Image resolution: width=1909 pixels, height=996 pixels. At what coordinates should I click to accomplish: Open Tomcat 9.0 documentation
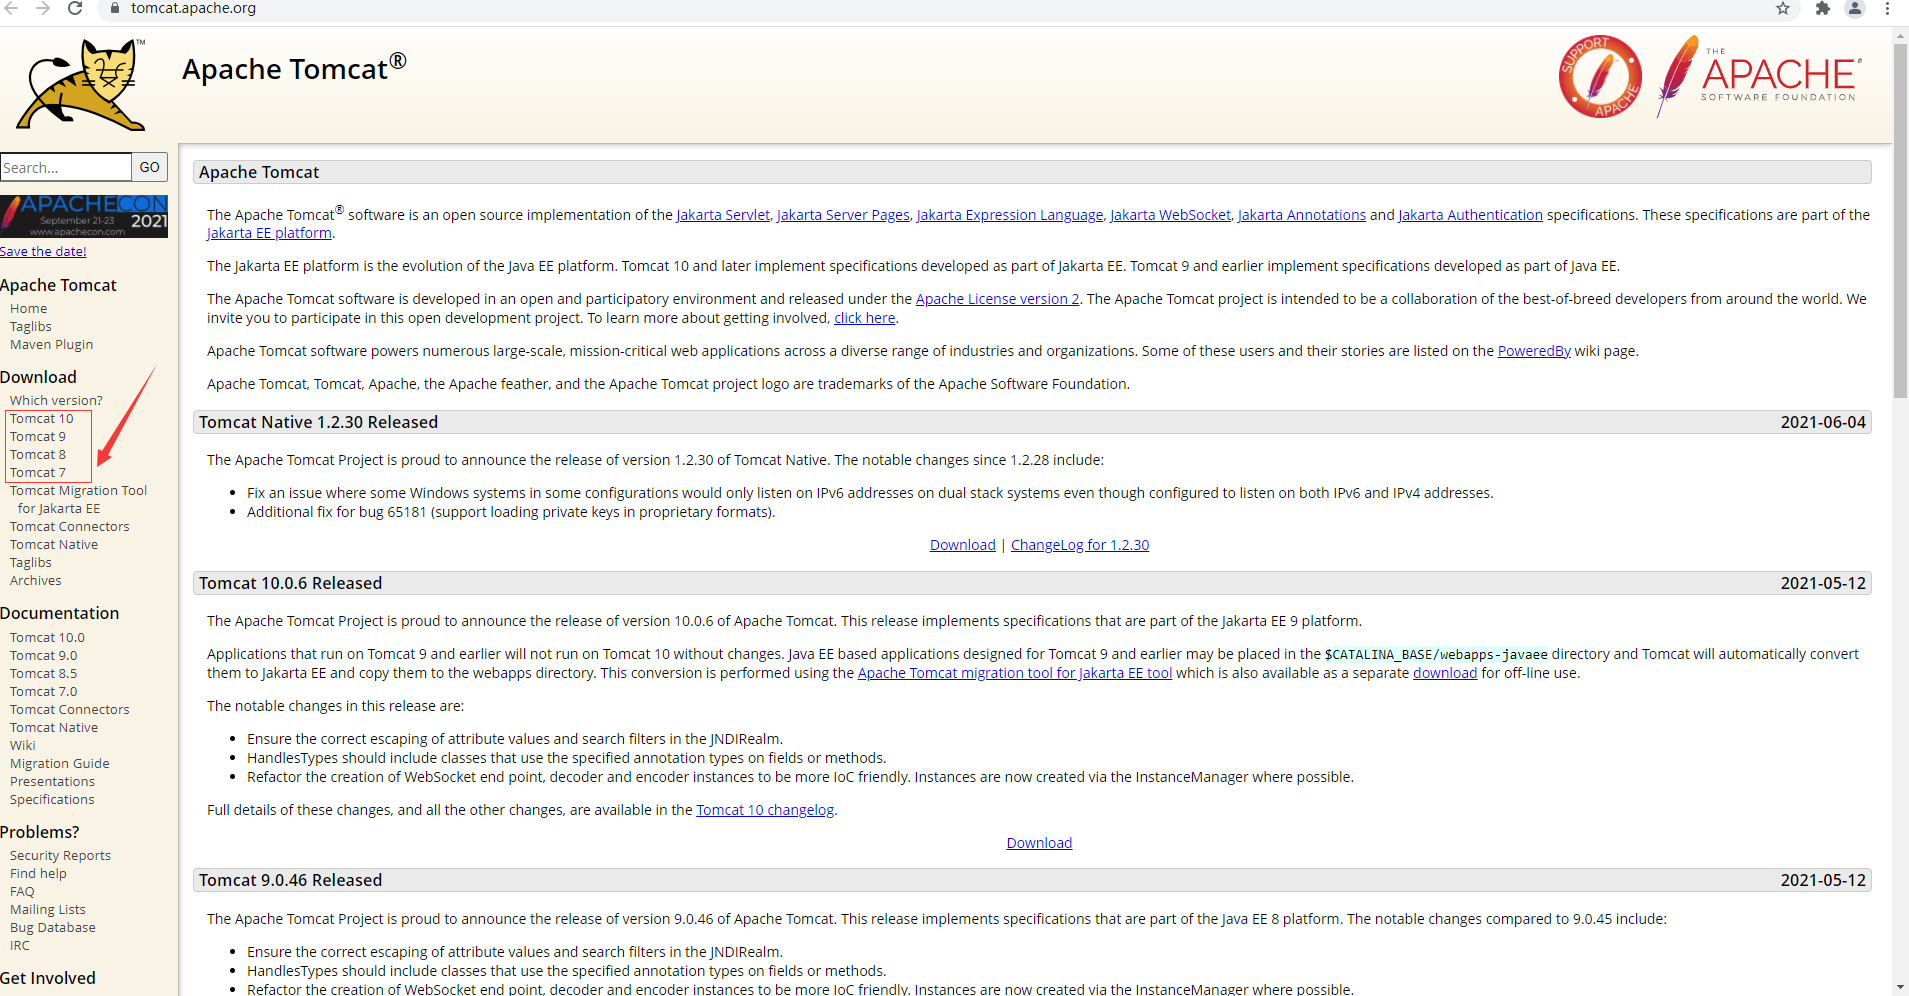43,656
